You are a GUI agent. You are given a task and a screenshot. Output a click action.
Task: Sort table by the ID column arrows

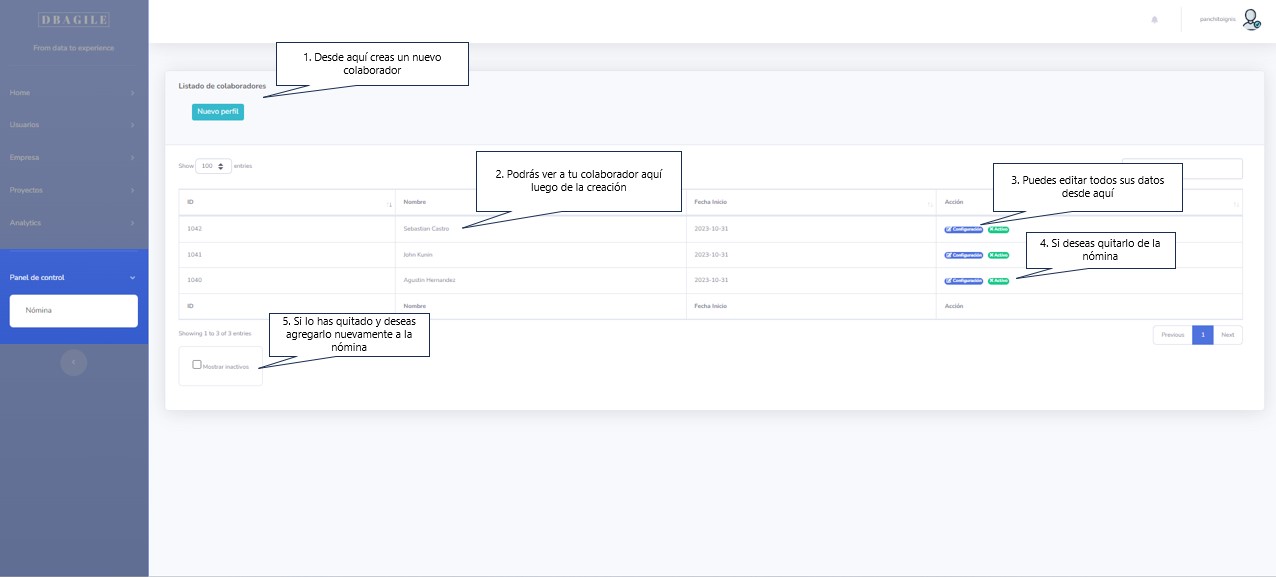click(389, 203)
